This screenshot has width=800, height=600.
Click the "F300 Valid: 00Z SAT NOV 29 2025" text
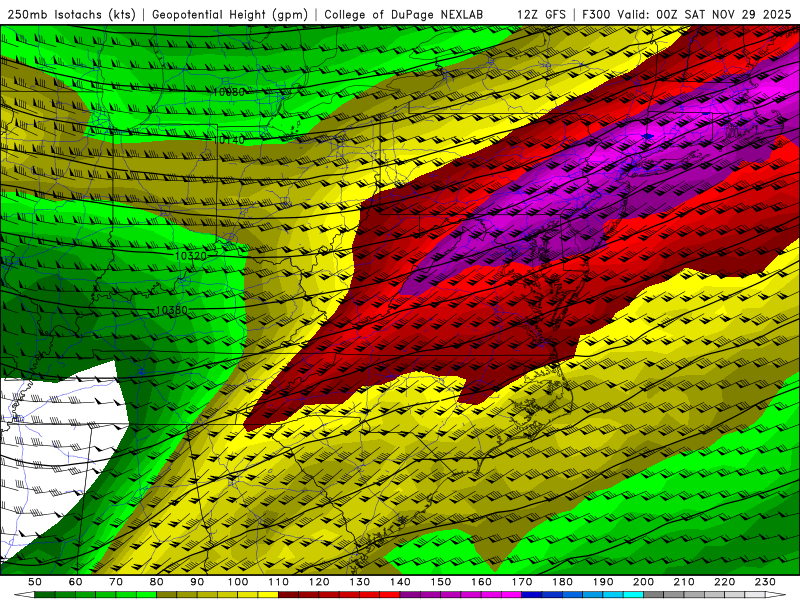[687, 14]
